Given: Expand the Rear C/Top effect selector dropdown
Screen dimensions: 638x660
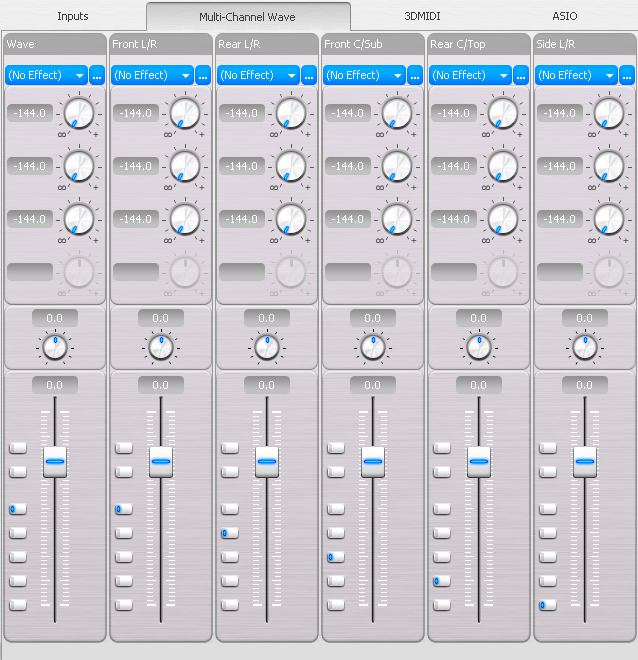Looking at the screenshot, I should point(469,75).
